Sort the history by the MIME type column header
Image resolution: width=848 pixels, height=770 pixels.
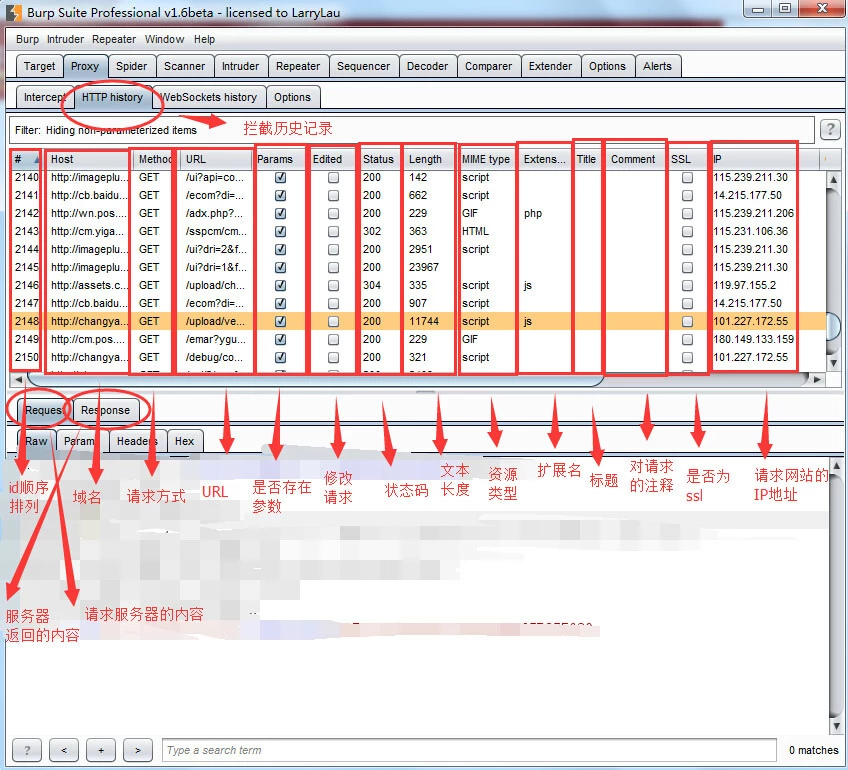pos(486,160)
